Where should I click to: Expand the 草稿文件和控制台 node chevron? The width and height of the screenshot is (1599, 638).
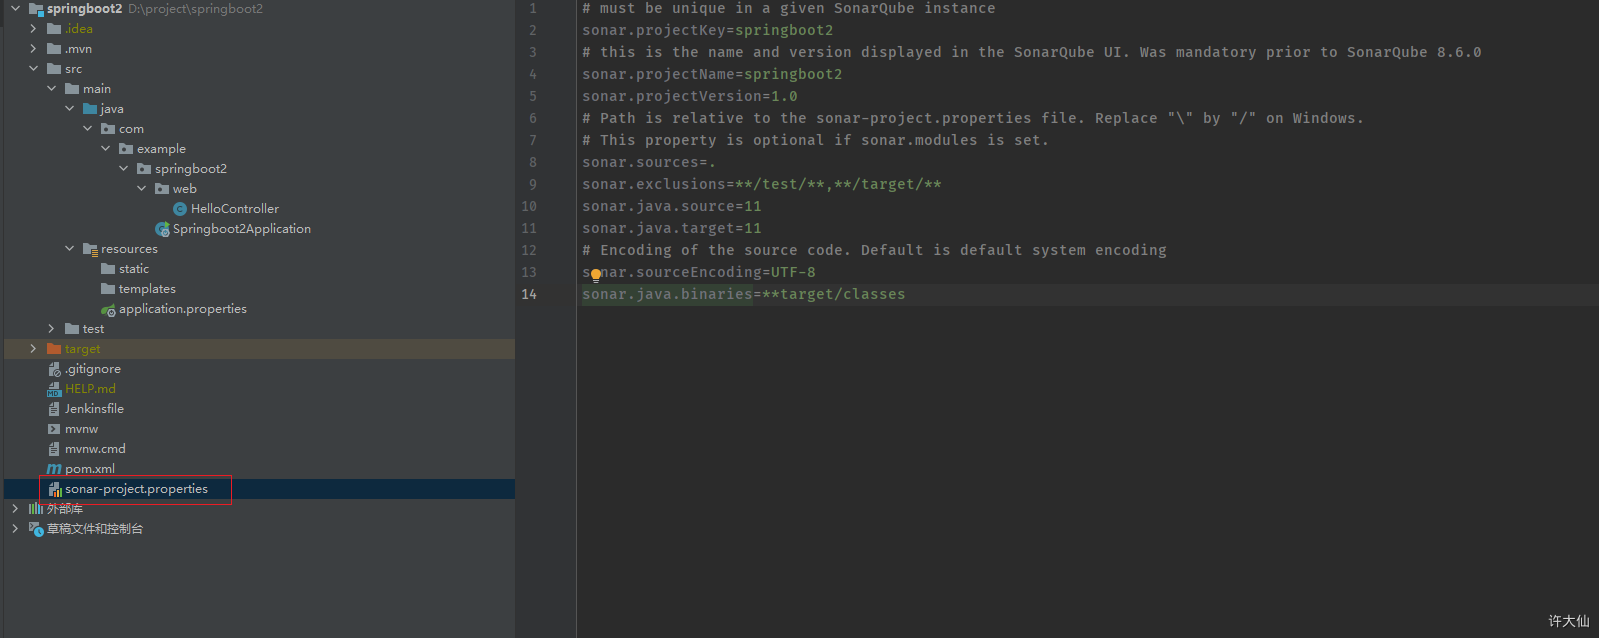[x=16, y=529]
